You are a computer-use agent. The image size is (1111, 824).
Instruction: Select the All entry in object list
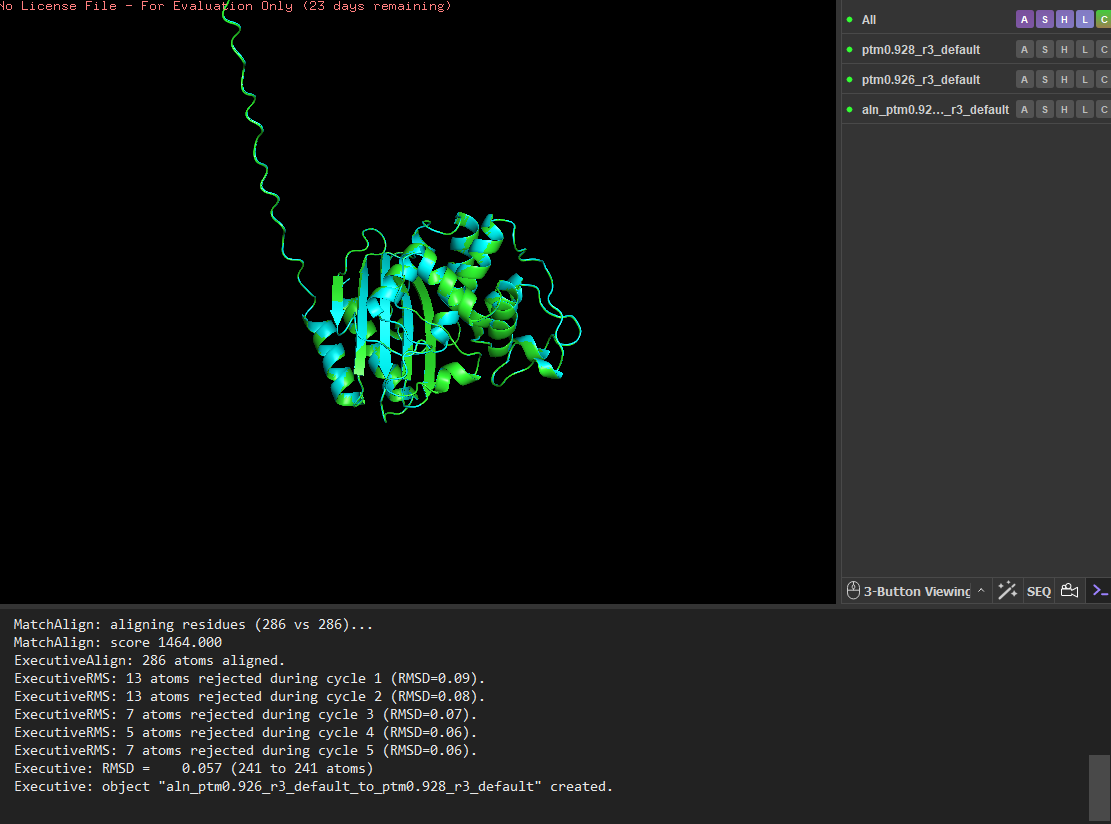(x=869, y=20)
